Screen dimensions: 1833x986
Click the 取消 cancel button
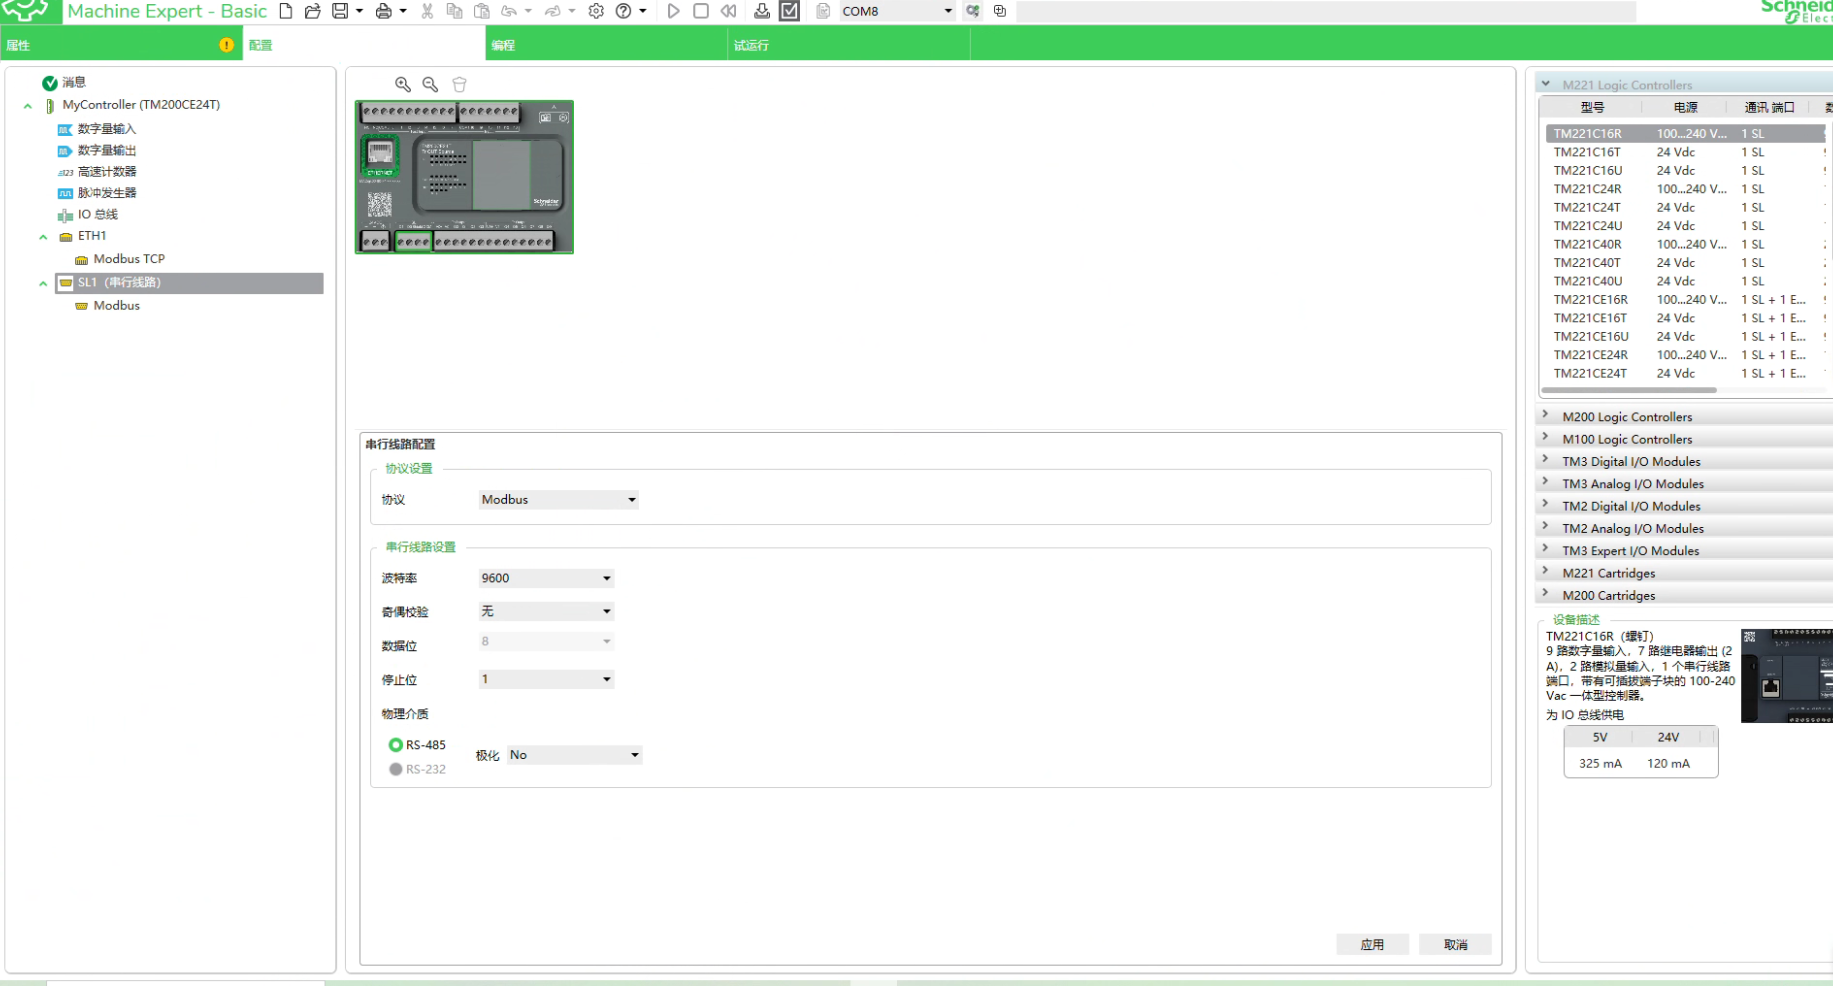click(x=1455, y=944)
